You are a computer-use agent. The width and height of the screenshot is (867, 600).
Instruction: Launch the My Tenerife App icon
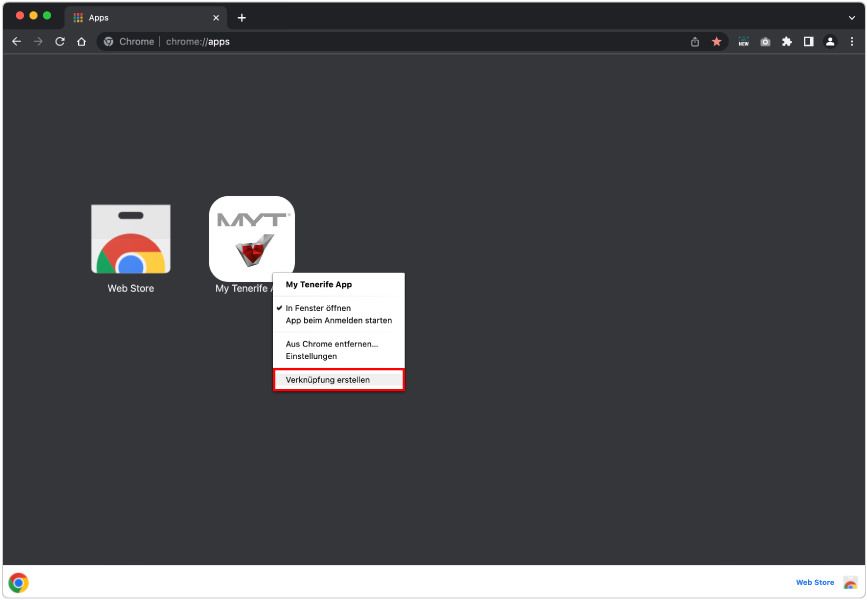point(252,238)
